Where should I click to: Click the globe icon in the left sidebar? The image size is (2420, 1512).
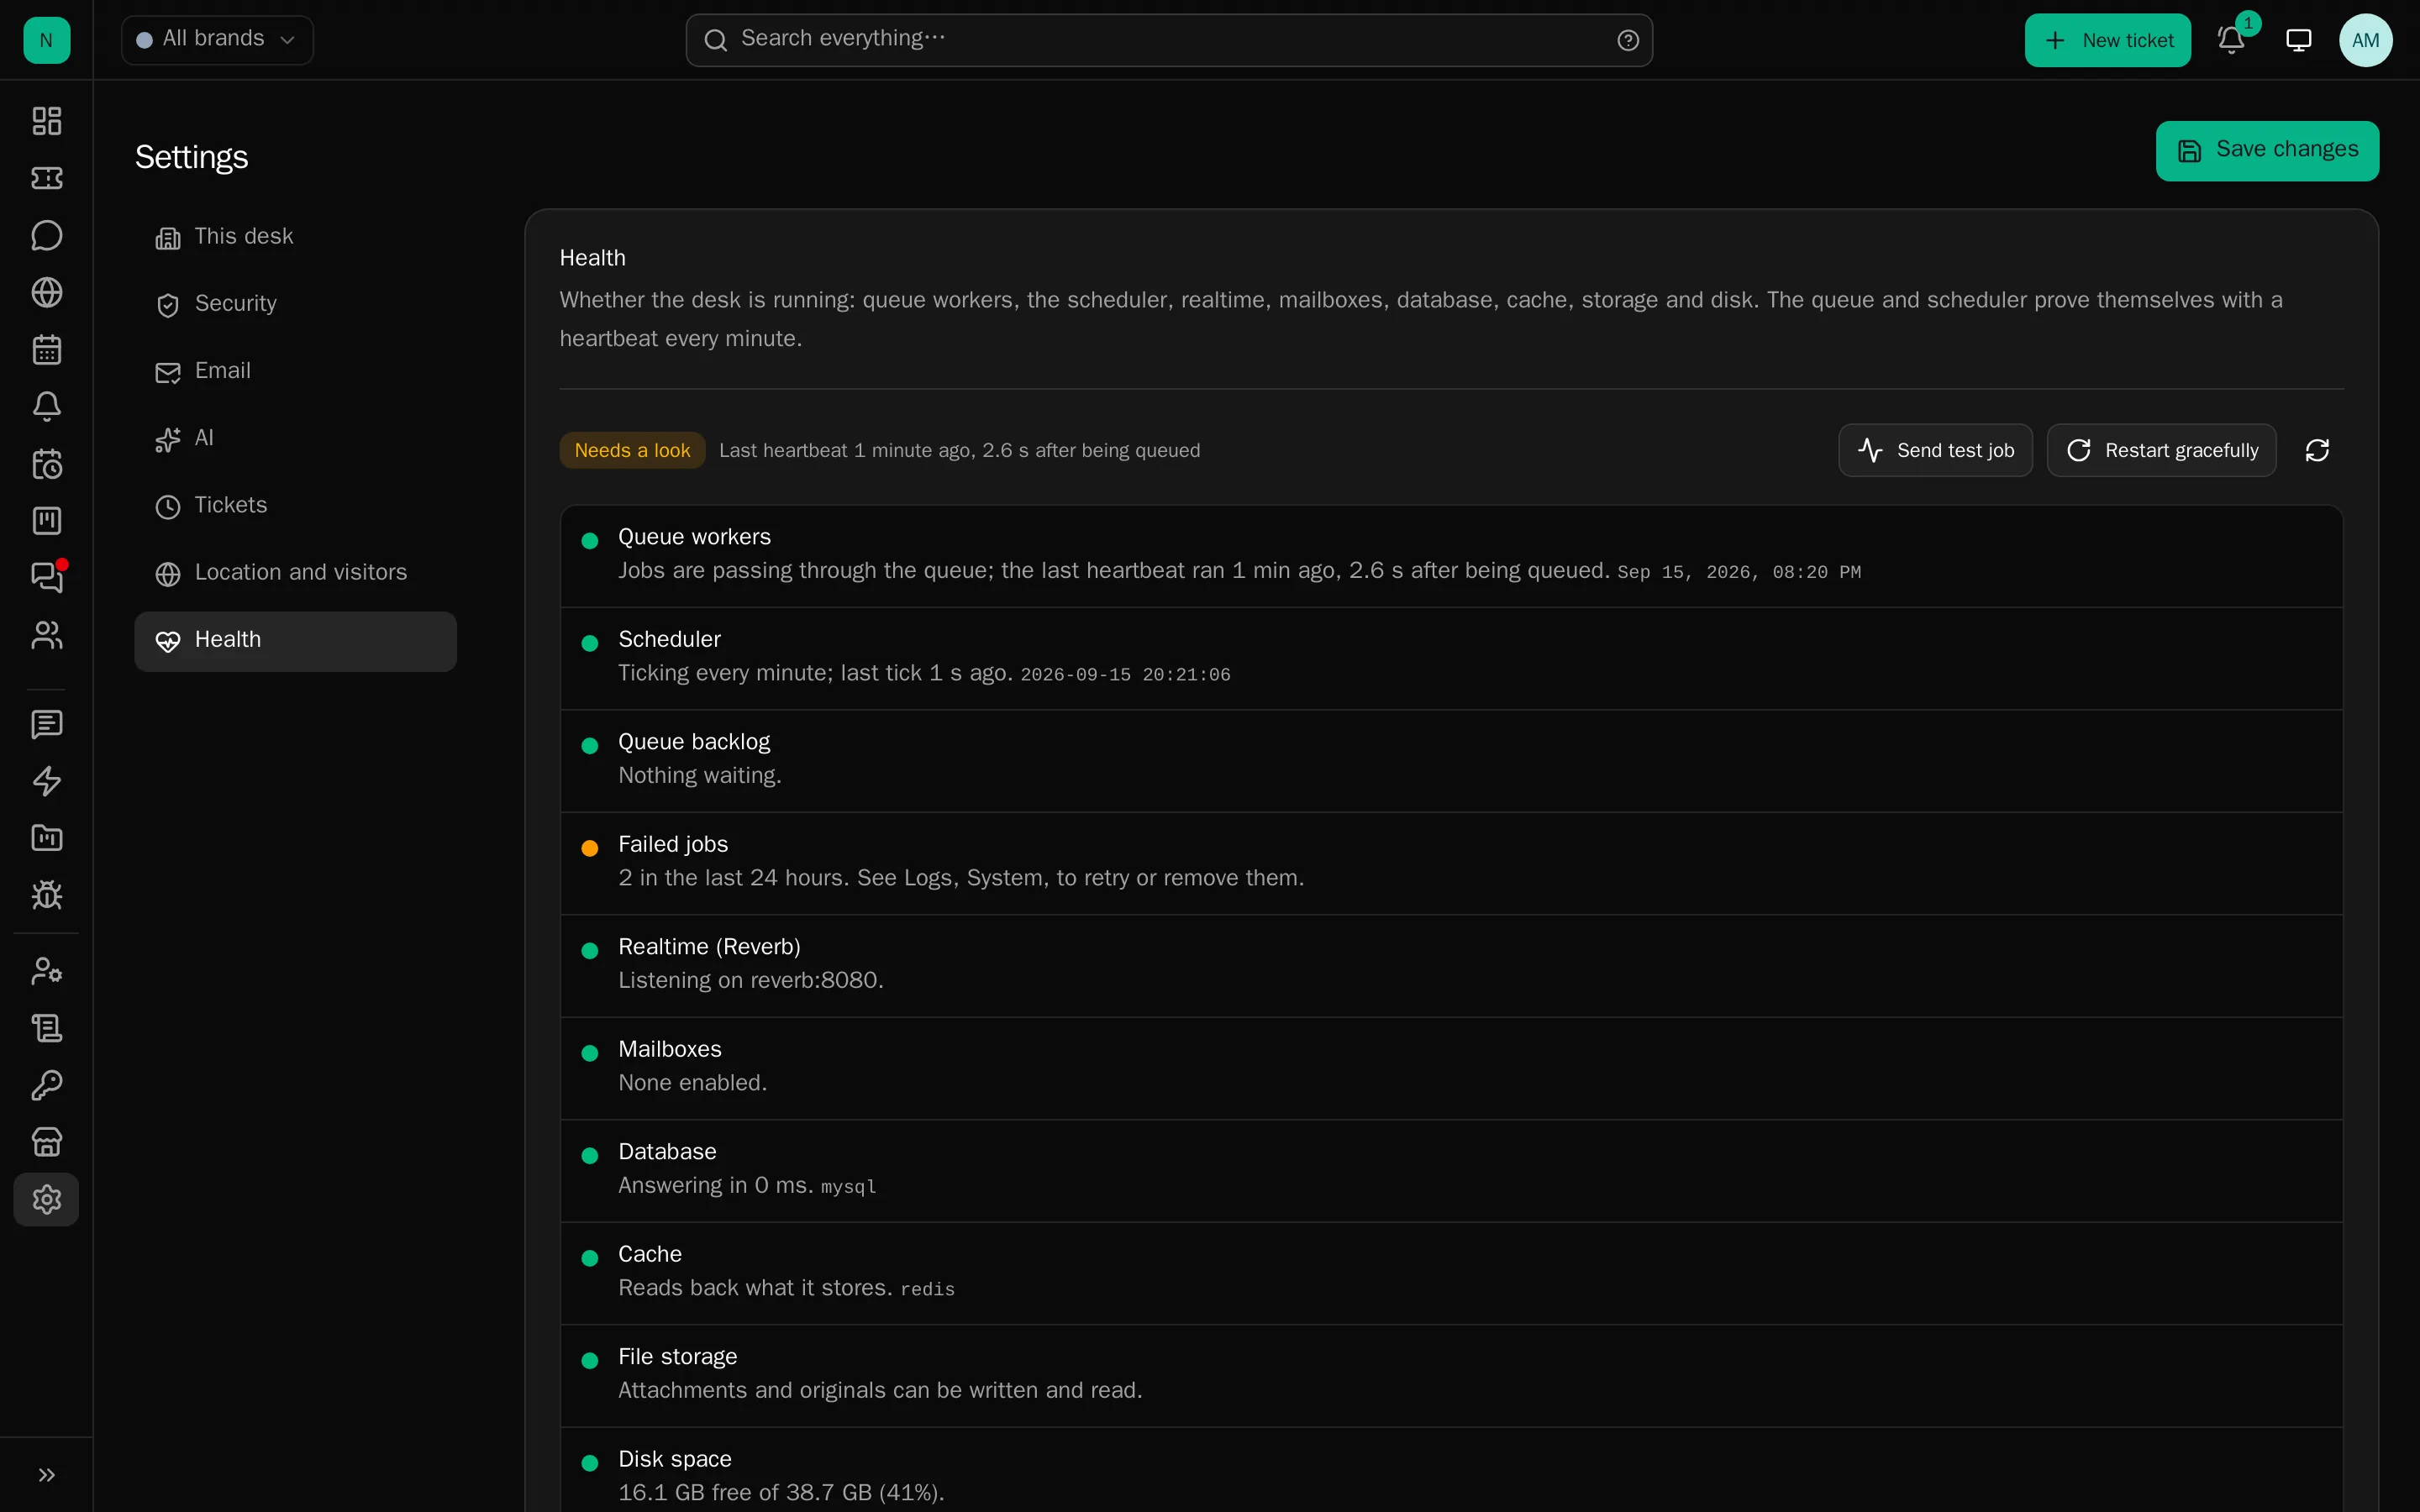pos(47,292)
